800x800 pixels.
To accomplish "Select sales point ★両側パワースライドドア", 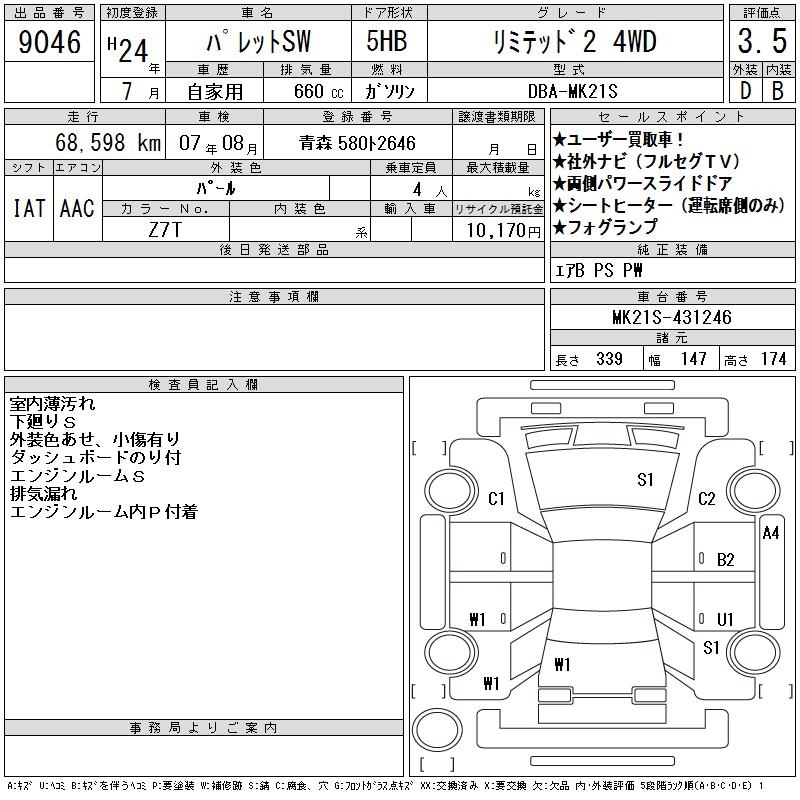I will pos(642,183).
